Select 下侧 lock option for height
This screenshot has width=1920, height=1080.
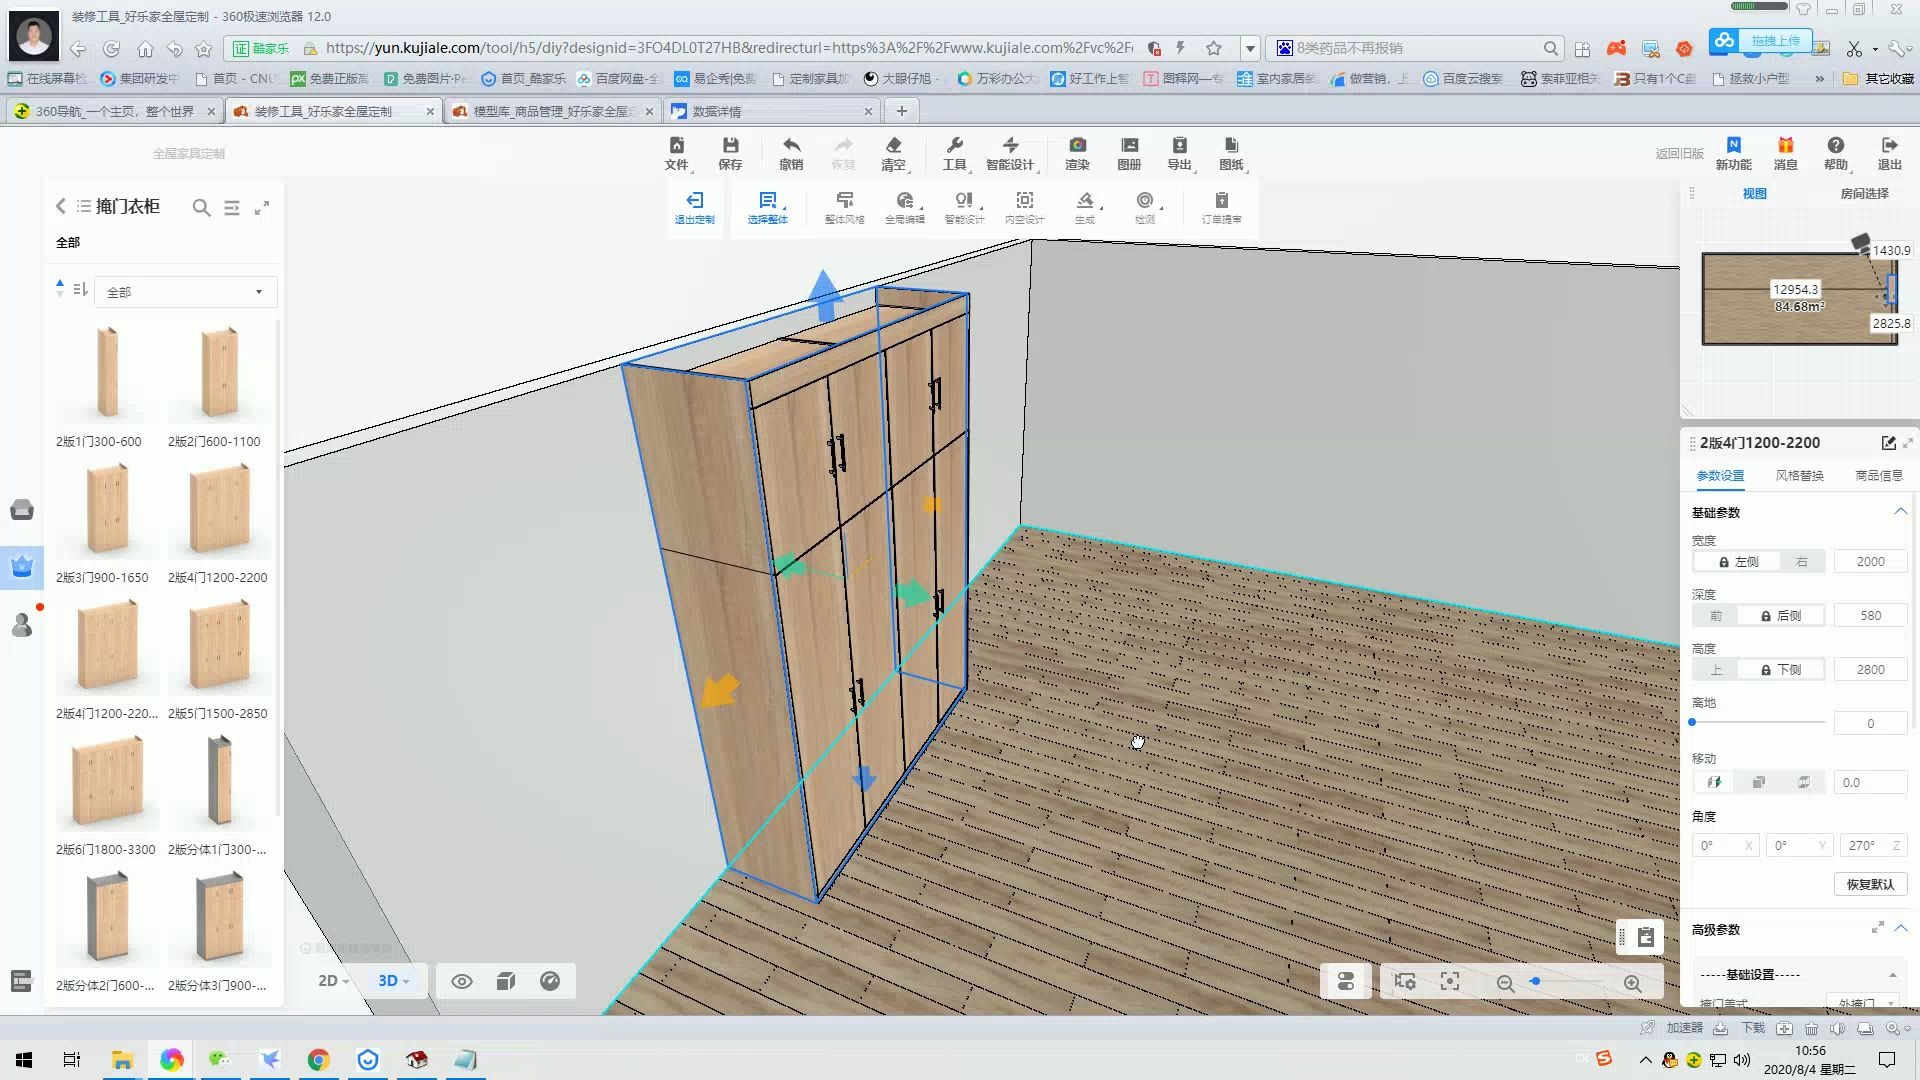tap(1781, 670)
